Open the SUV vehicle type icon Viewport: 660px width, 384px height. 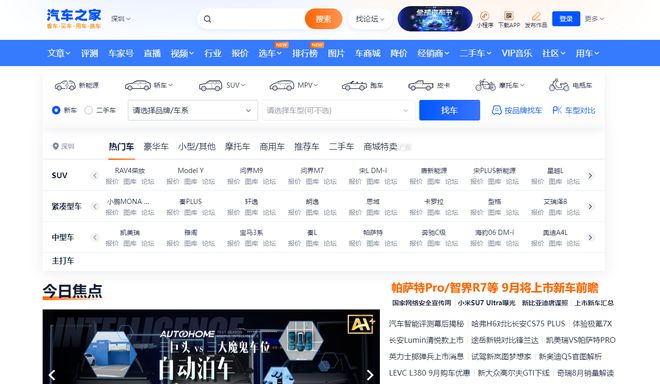point(210,85)
